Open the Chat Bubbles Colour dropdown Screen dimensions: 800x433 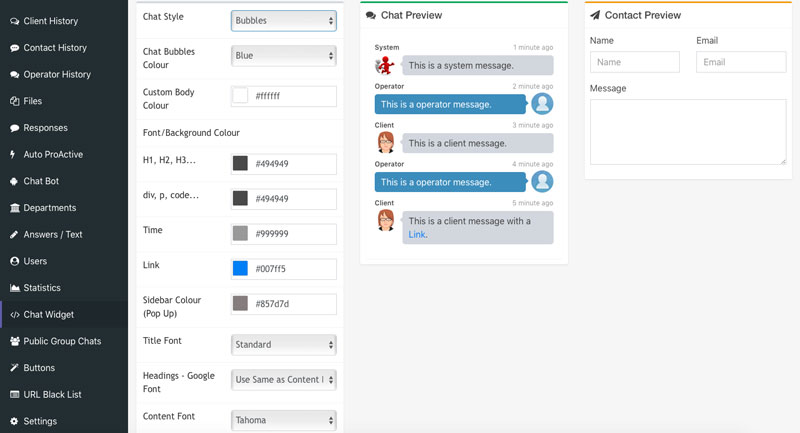click(283, 56)
